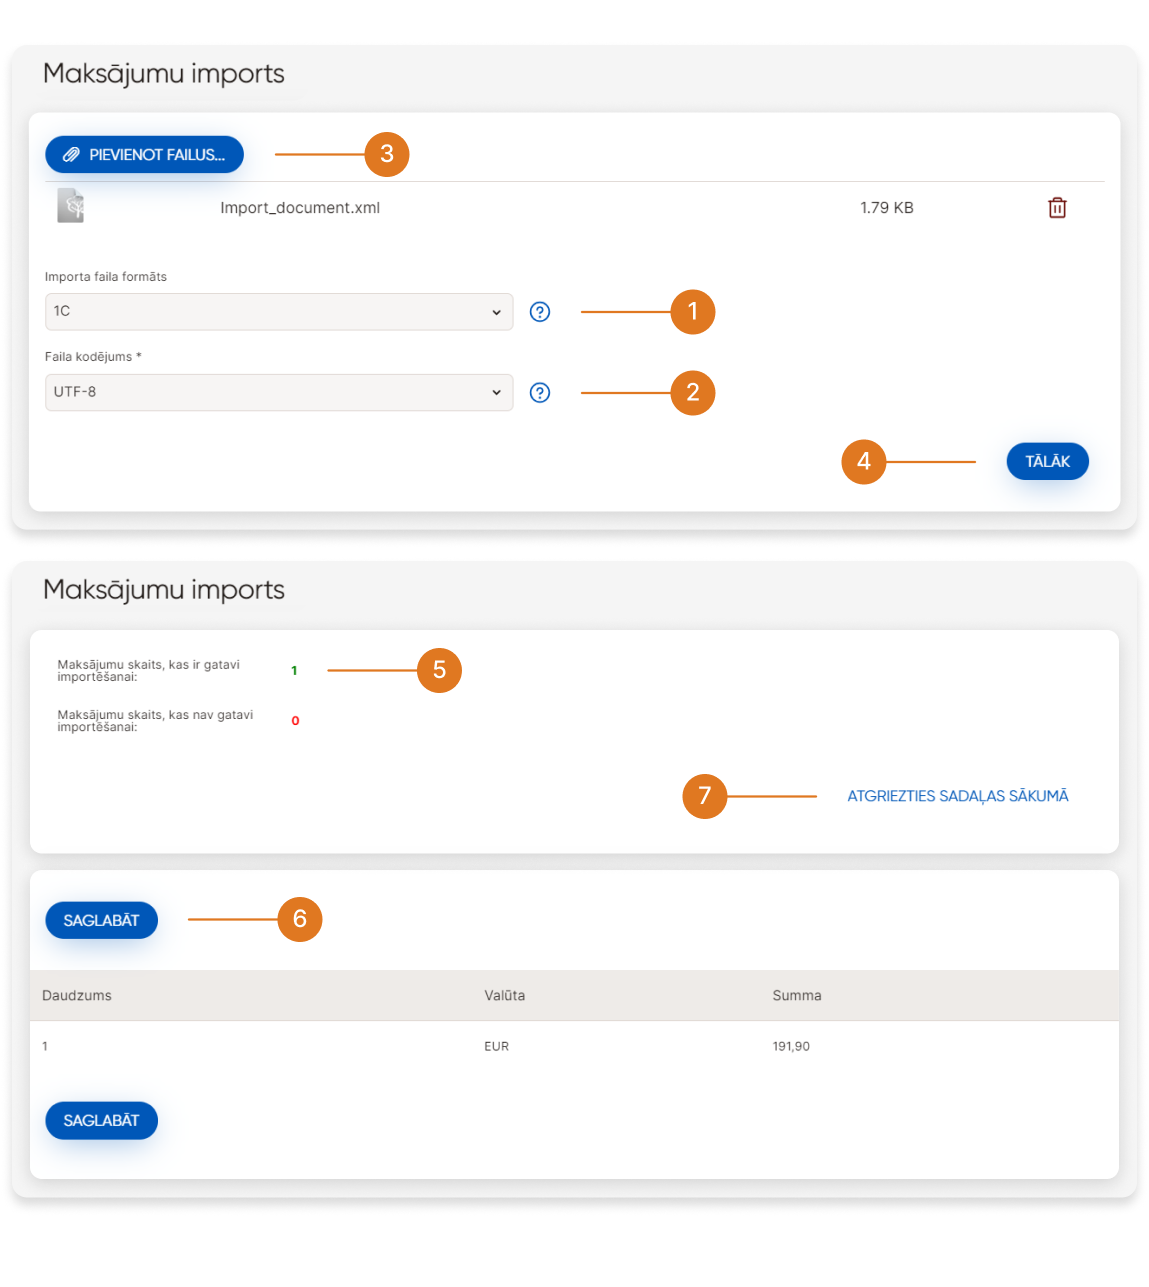The width and height of the screenshot is (1149, 1287).
Task: Click the Summa column header
Action: coord(796,996)
